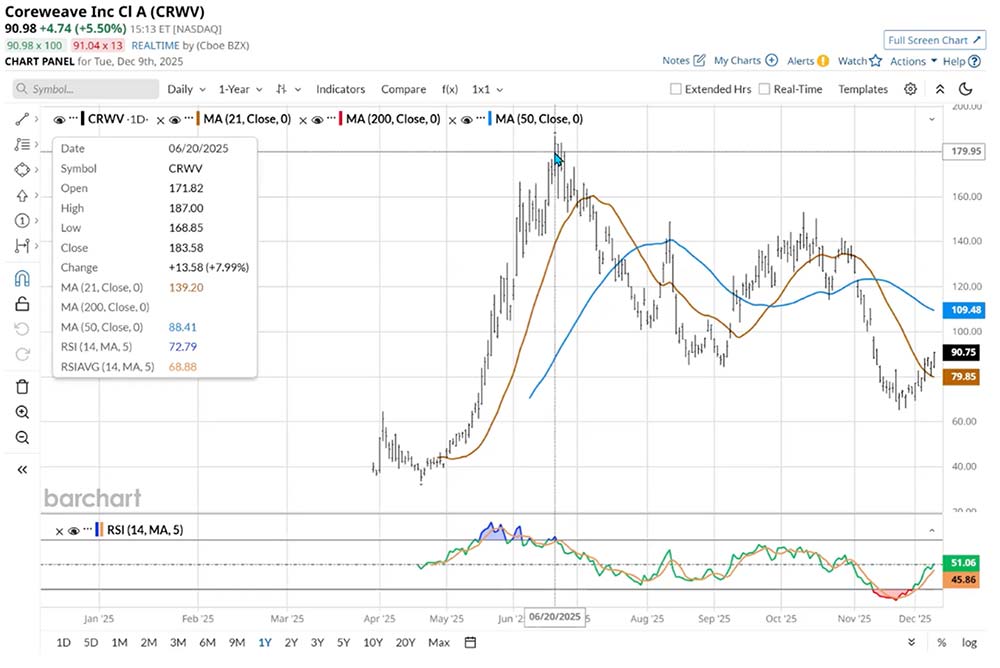The height and width of the screenshot is (668, 1000).
Task: Open the zoom-in chart tool
Action: [22, 412]
